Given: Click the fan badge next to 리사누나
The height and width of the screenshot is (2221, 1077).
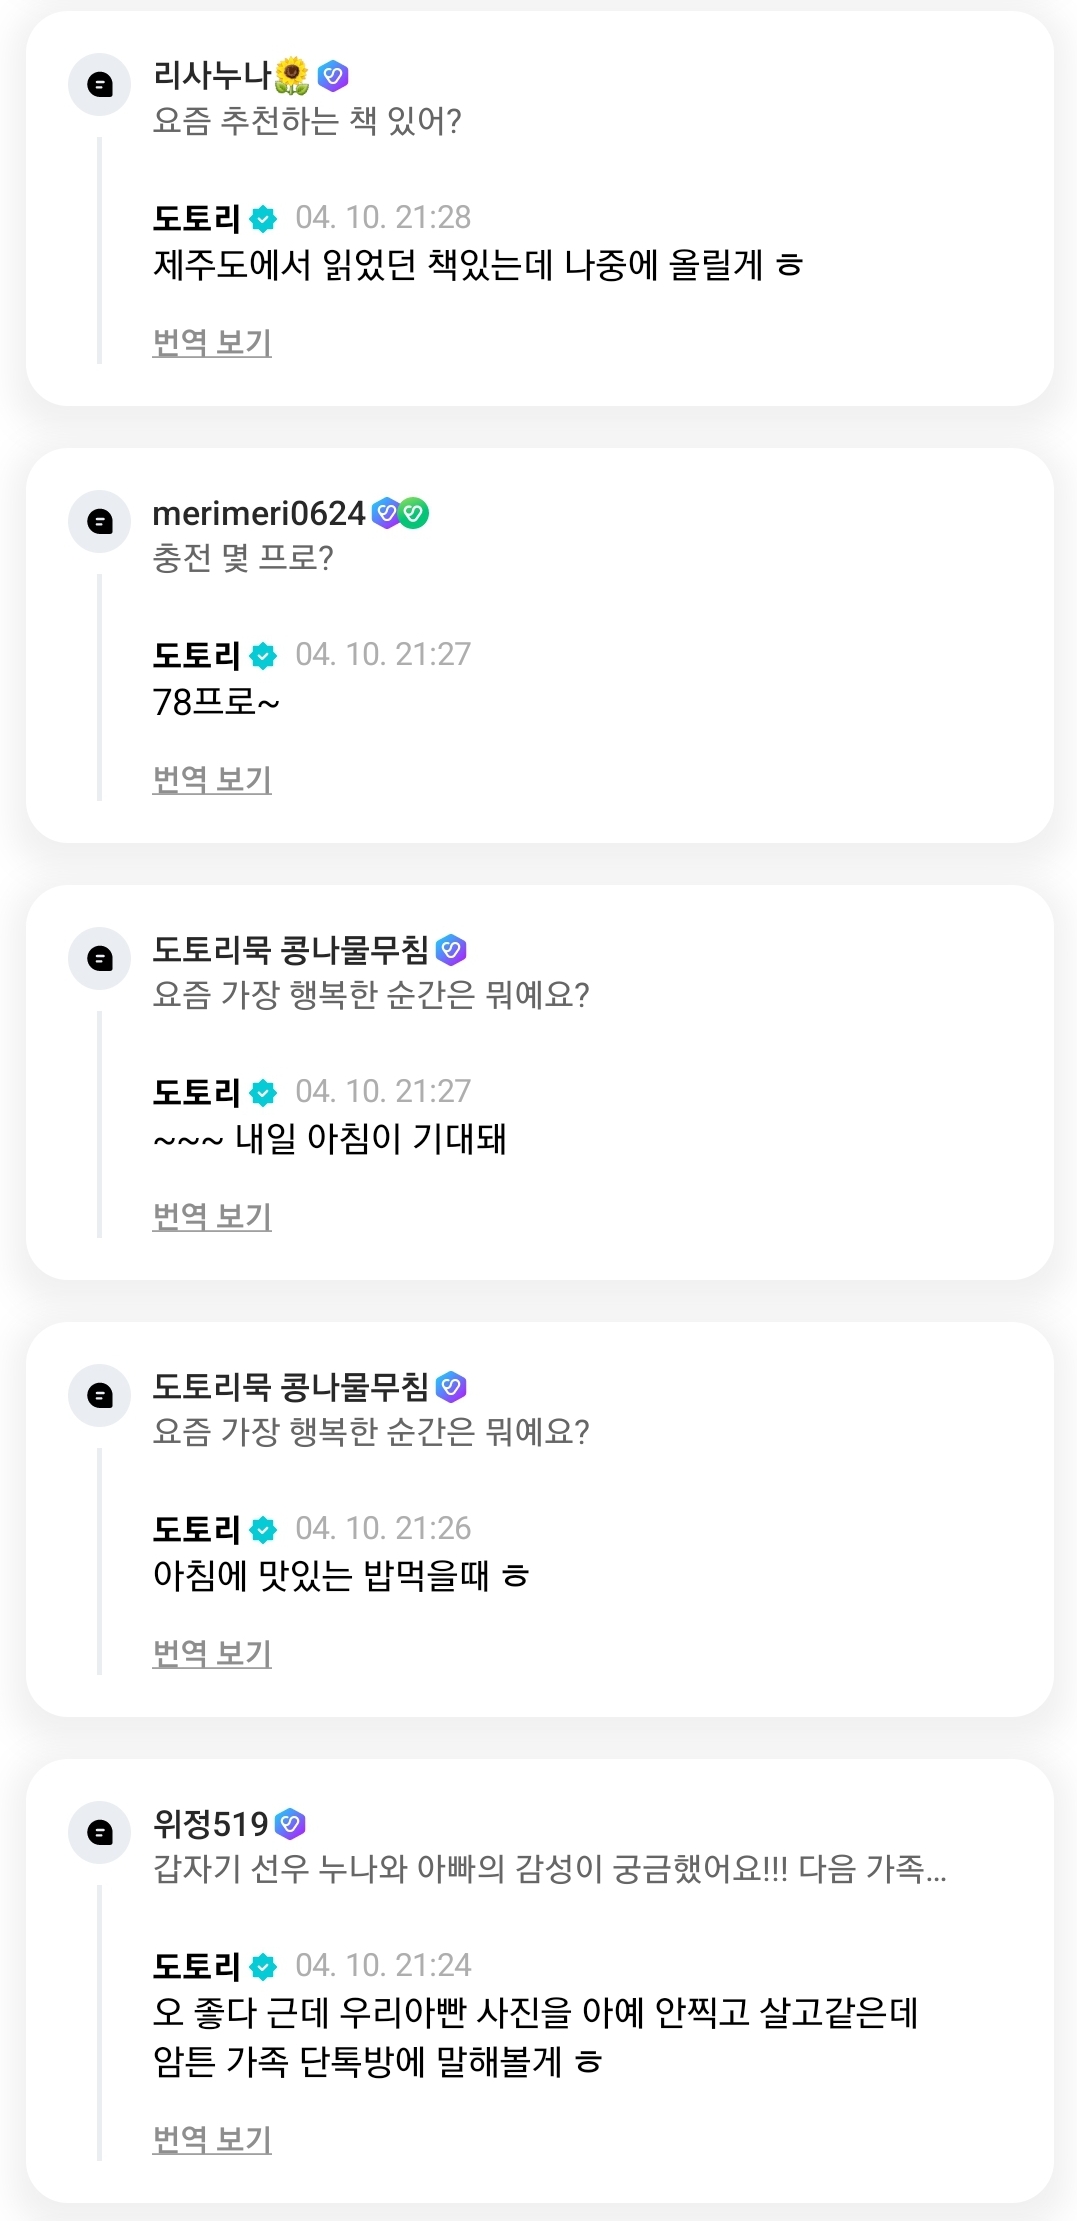Looking at the screenshot, I should point(333,75).
